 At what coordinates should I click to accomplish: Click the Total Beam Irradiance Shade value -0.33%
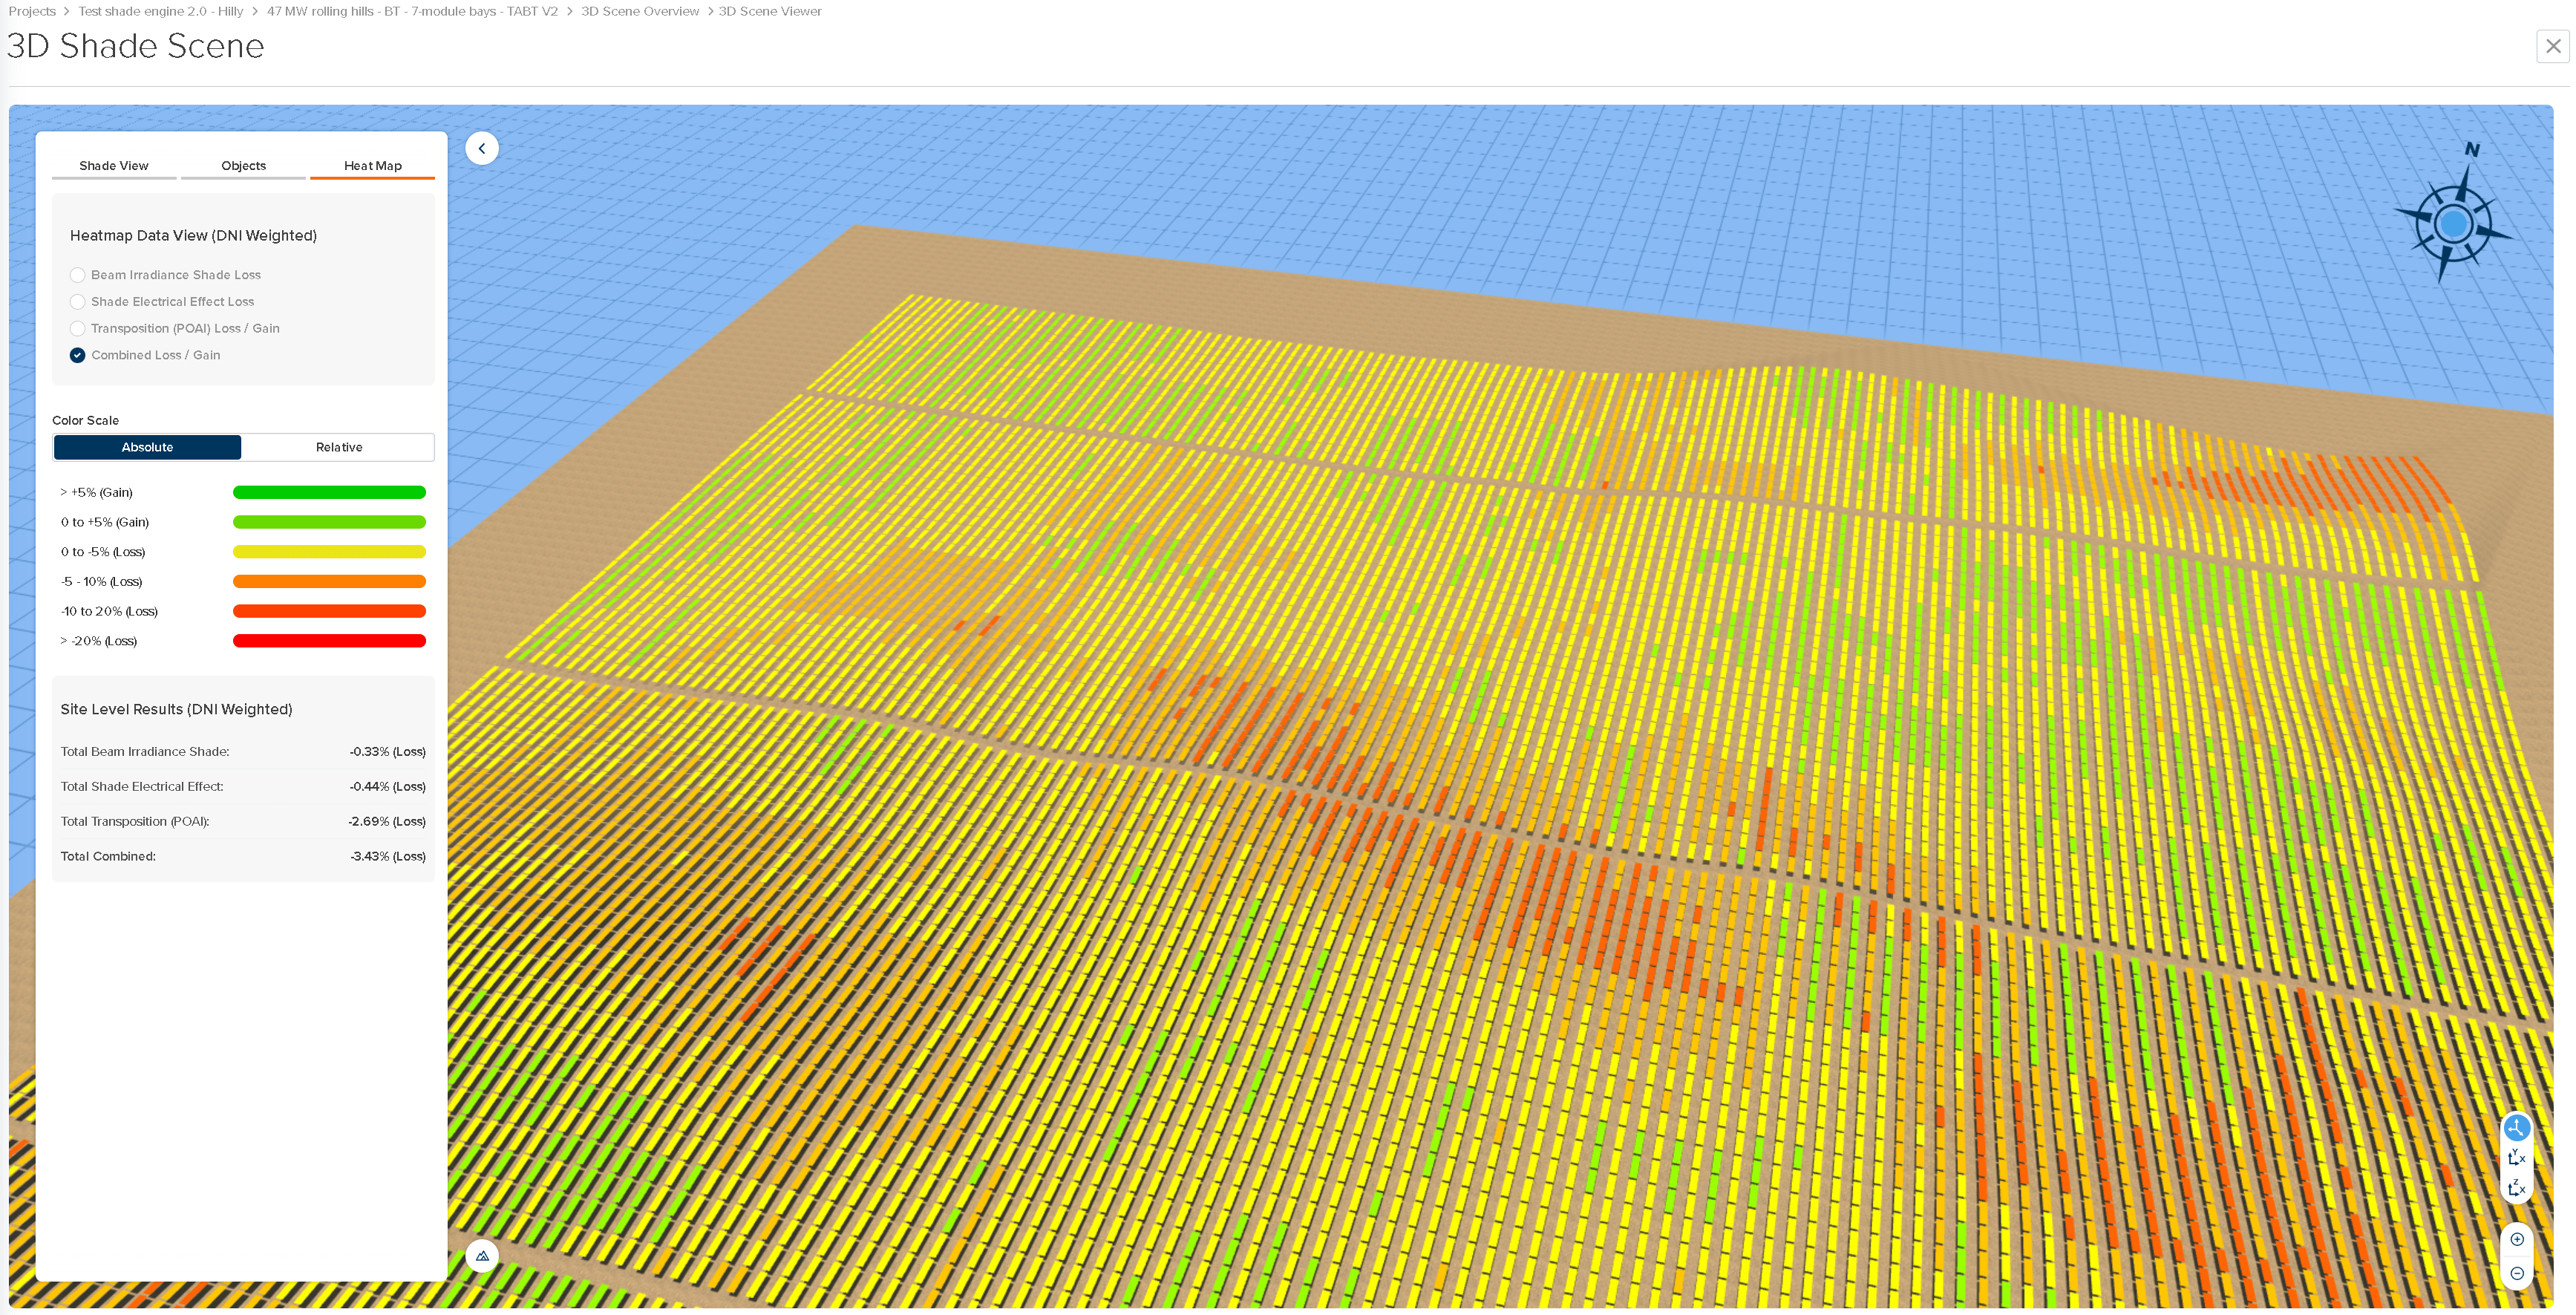(x=387, y=752)
